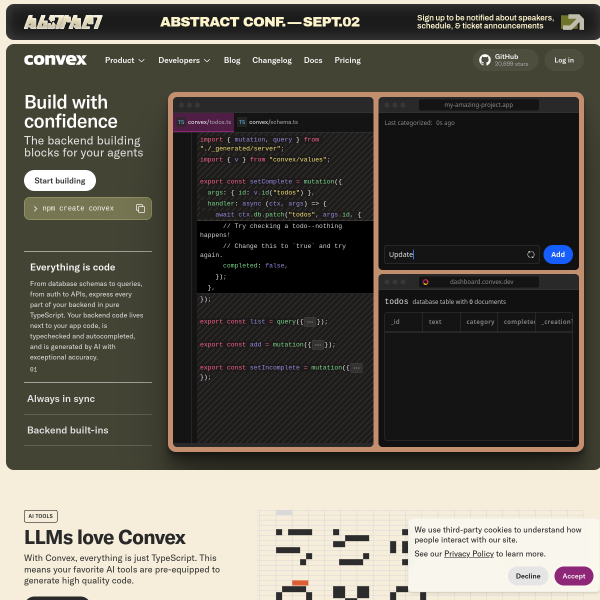The width and height of the screenshot is (600, 600).
Task: Click the Convex favicon beside dashboard.convex.dev
Action: pyautogui.click(x=425, y=282)
